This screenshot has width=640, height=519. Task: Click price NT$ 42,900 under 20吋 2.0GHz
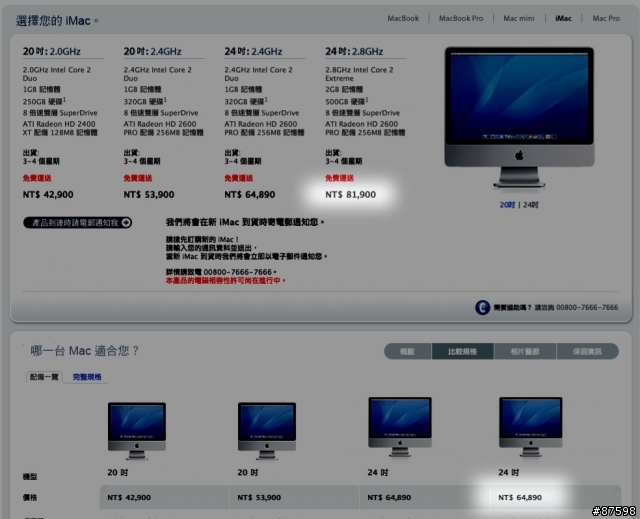pos(48,195)
